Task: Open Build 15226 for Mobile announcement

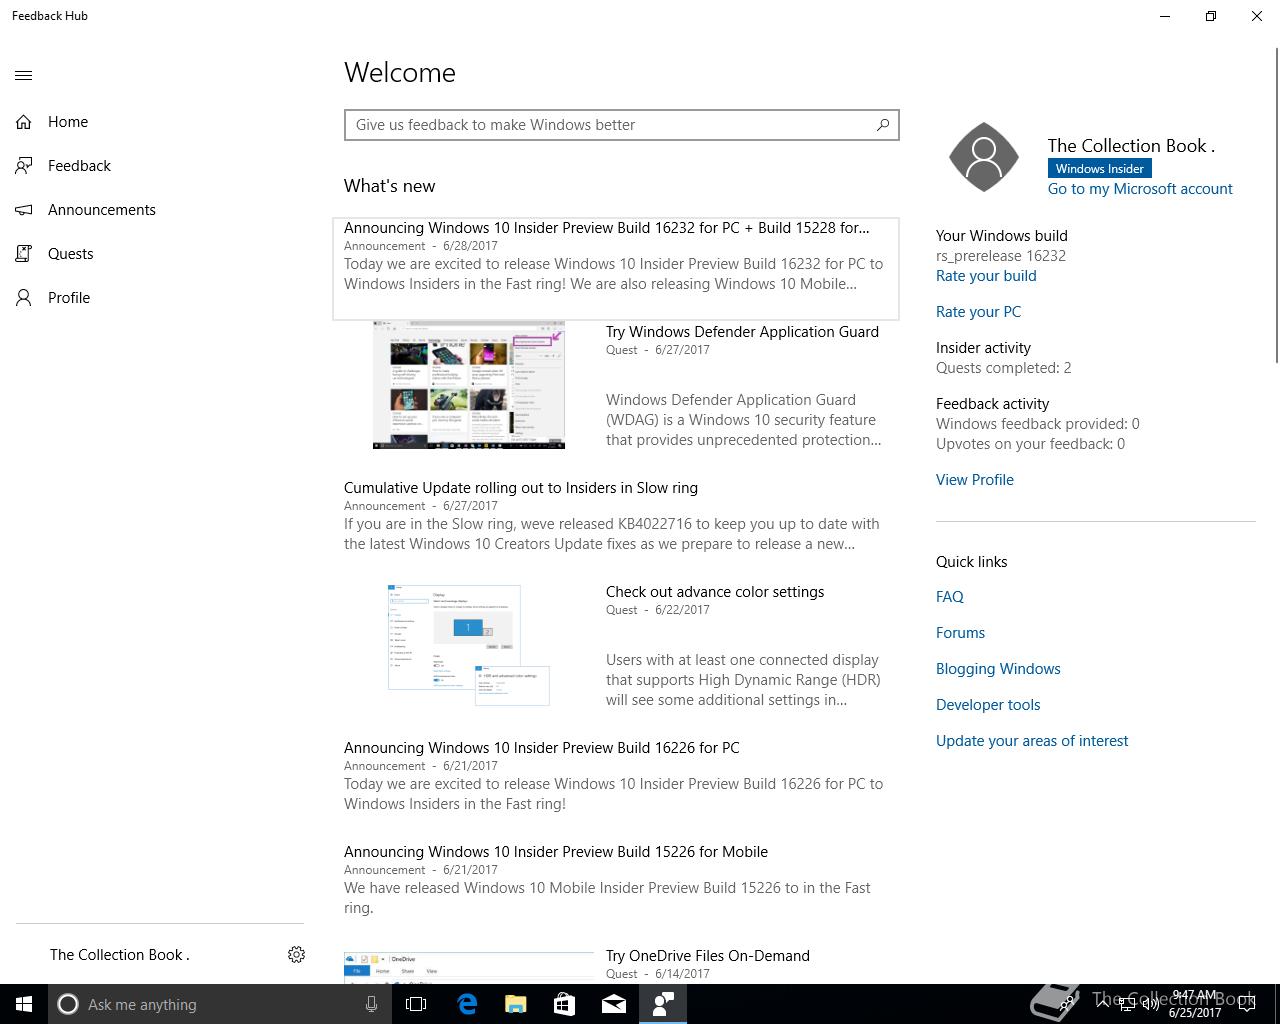Action: 556,852
